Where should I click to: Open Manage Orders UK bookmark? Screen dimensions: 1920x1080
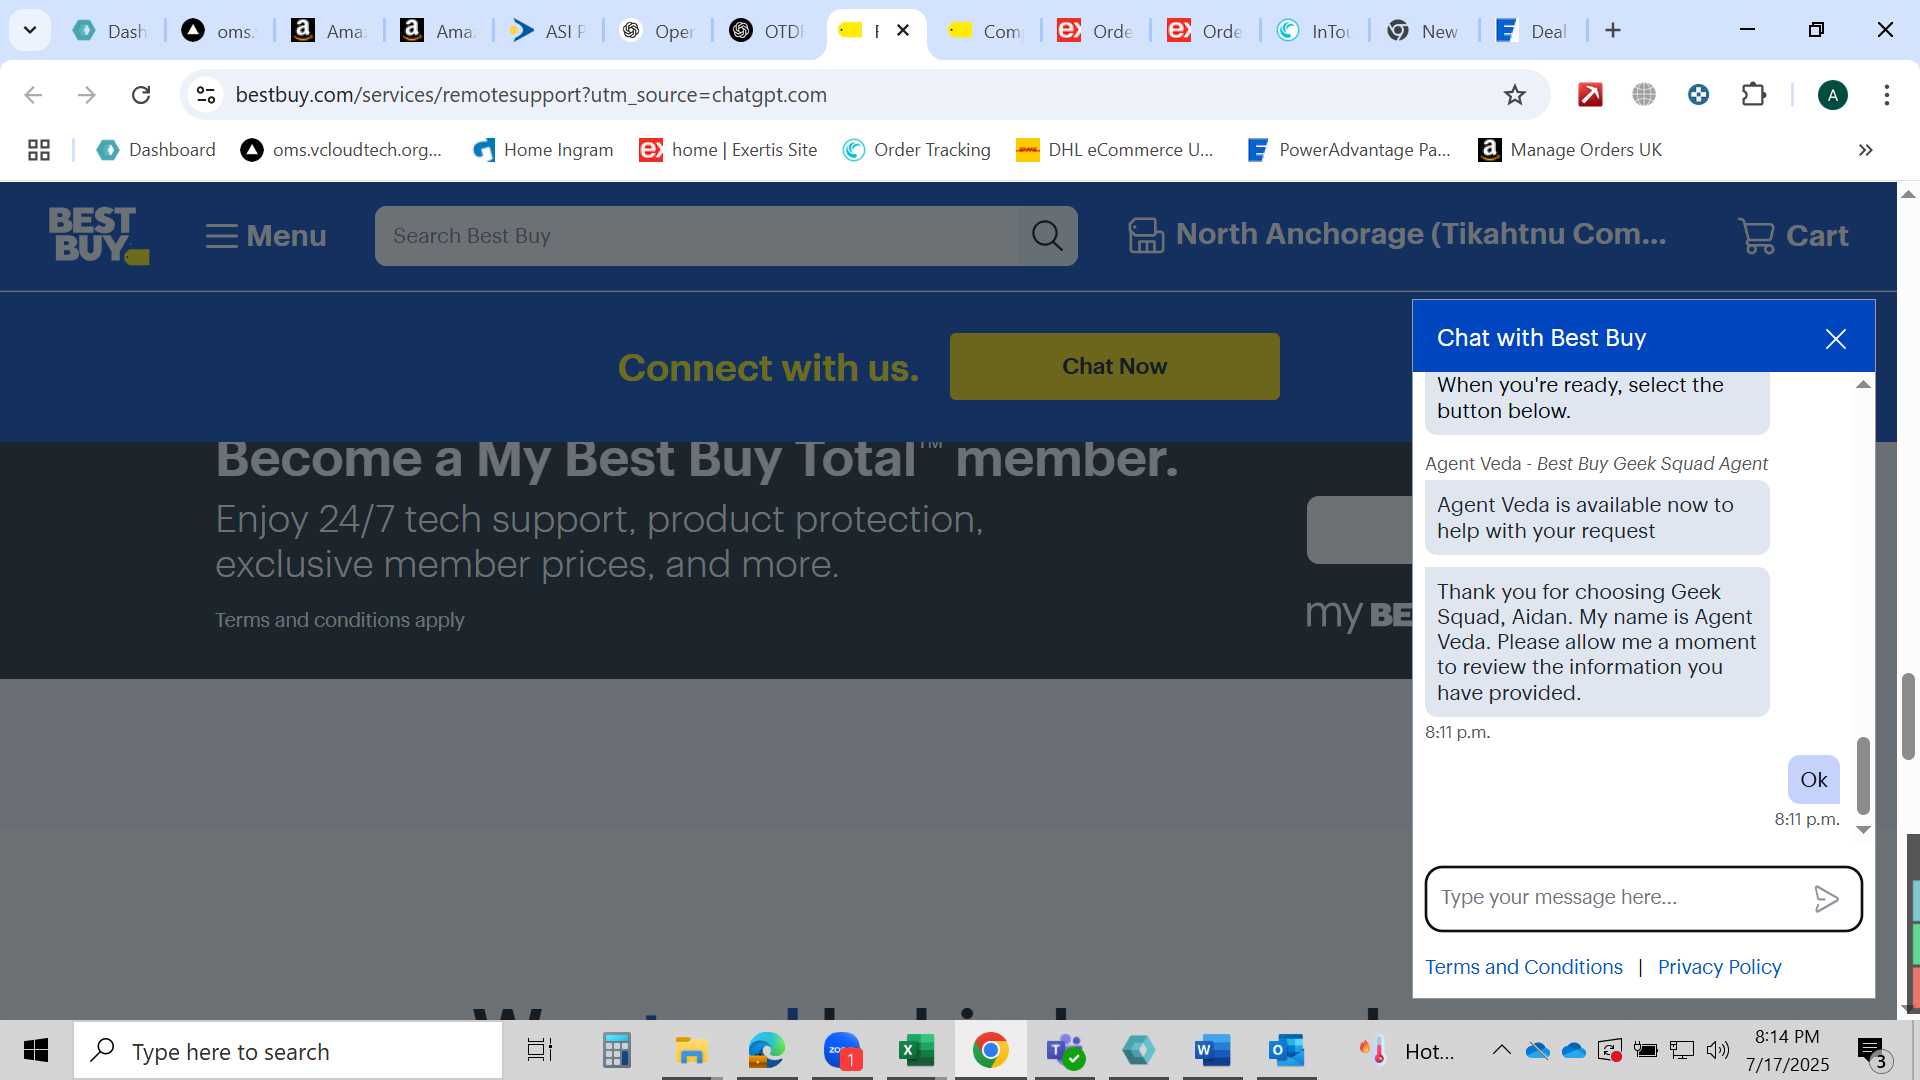(1570, 150)
